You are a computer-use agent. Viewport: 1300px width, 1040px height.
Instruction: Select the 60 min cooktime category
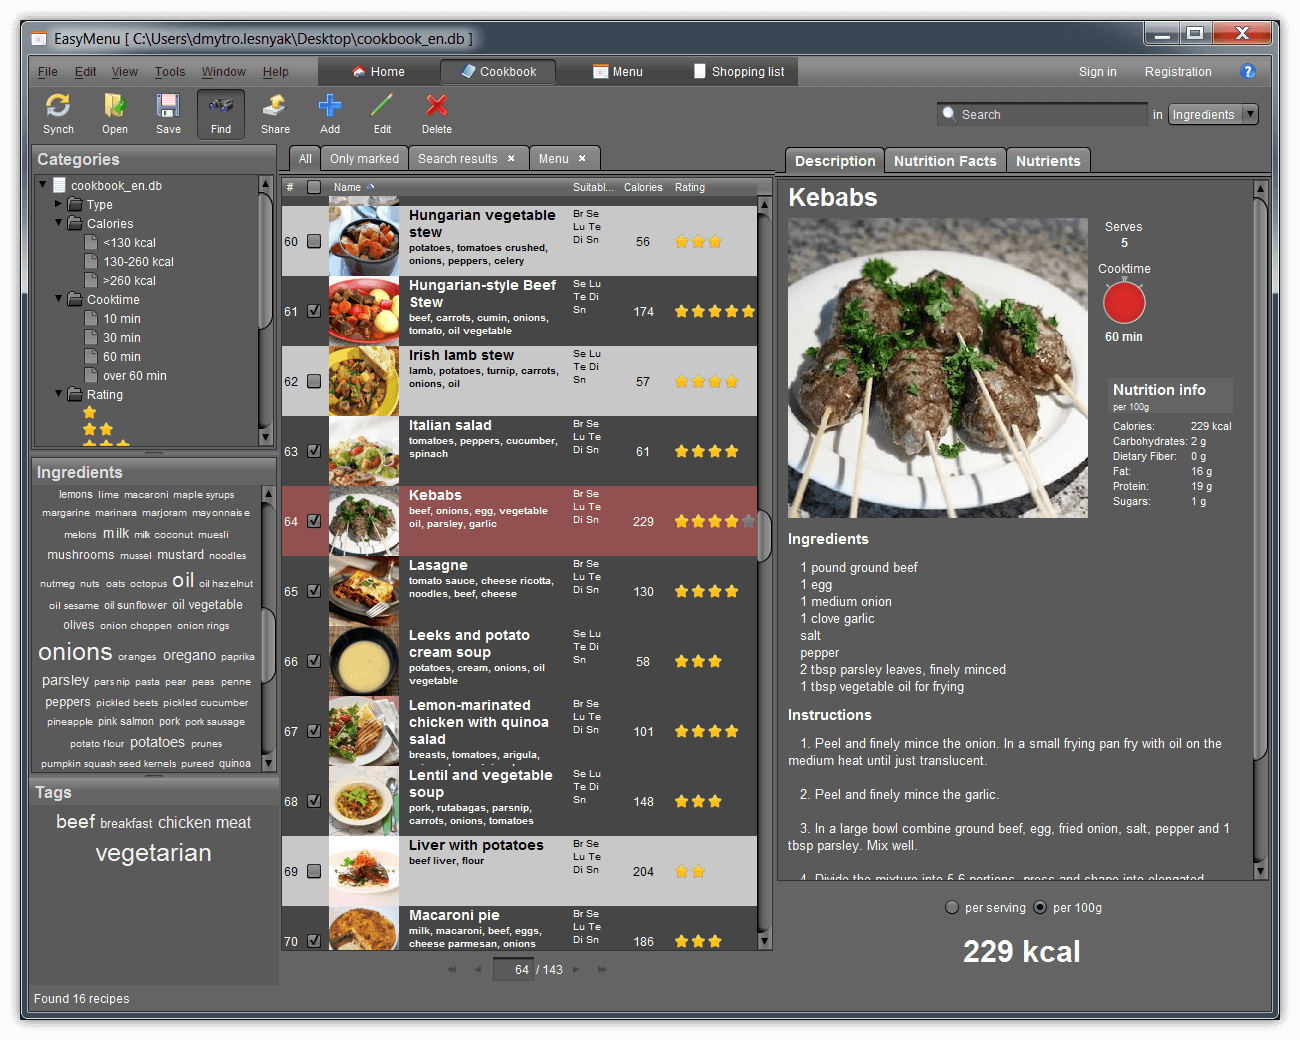tap(121, 357)
